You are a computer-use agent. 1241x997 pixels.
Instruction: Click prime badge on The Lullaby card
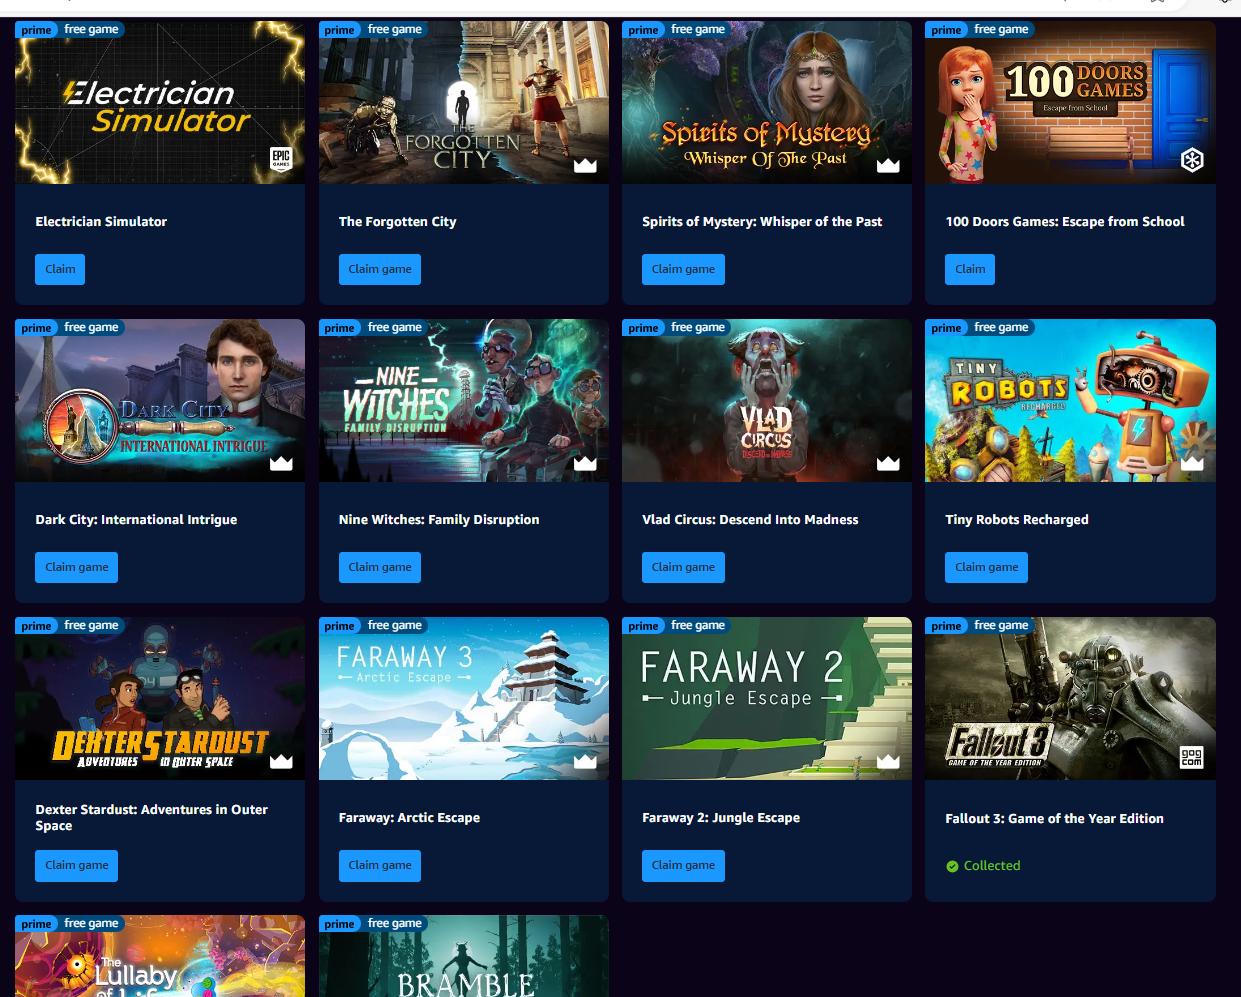(x=37, y=924)
